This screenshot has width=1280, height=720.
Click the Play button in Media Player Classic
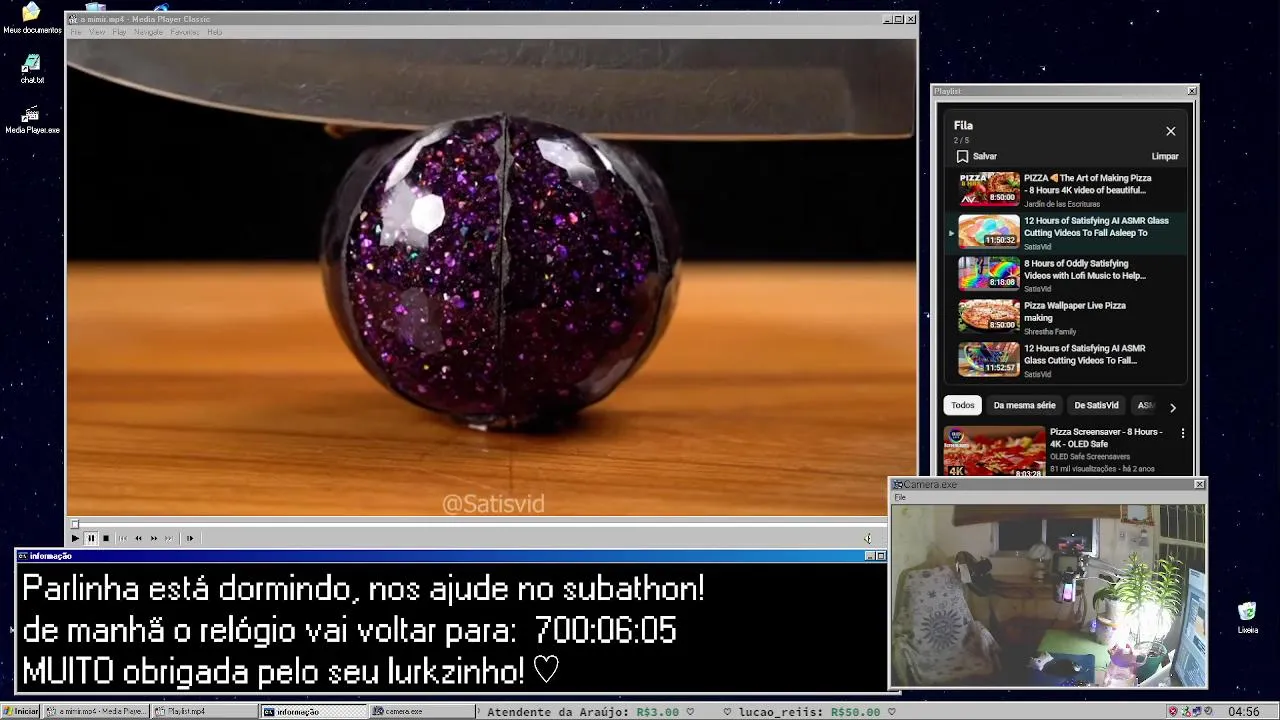pyautogui.click(x=75, y=538)
